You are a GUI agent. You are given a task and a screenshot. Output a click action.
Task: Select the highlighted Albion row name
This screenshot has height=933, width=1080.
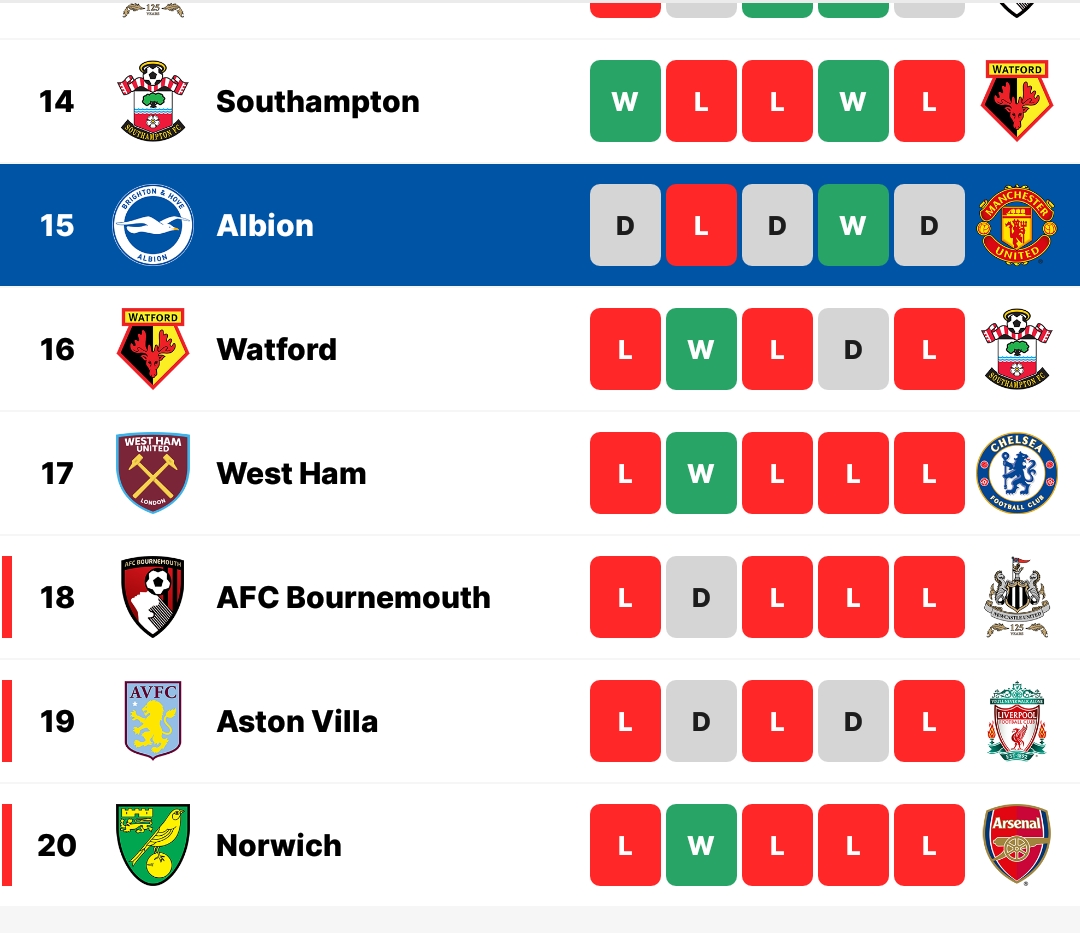(x=265, y=226)
